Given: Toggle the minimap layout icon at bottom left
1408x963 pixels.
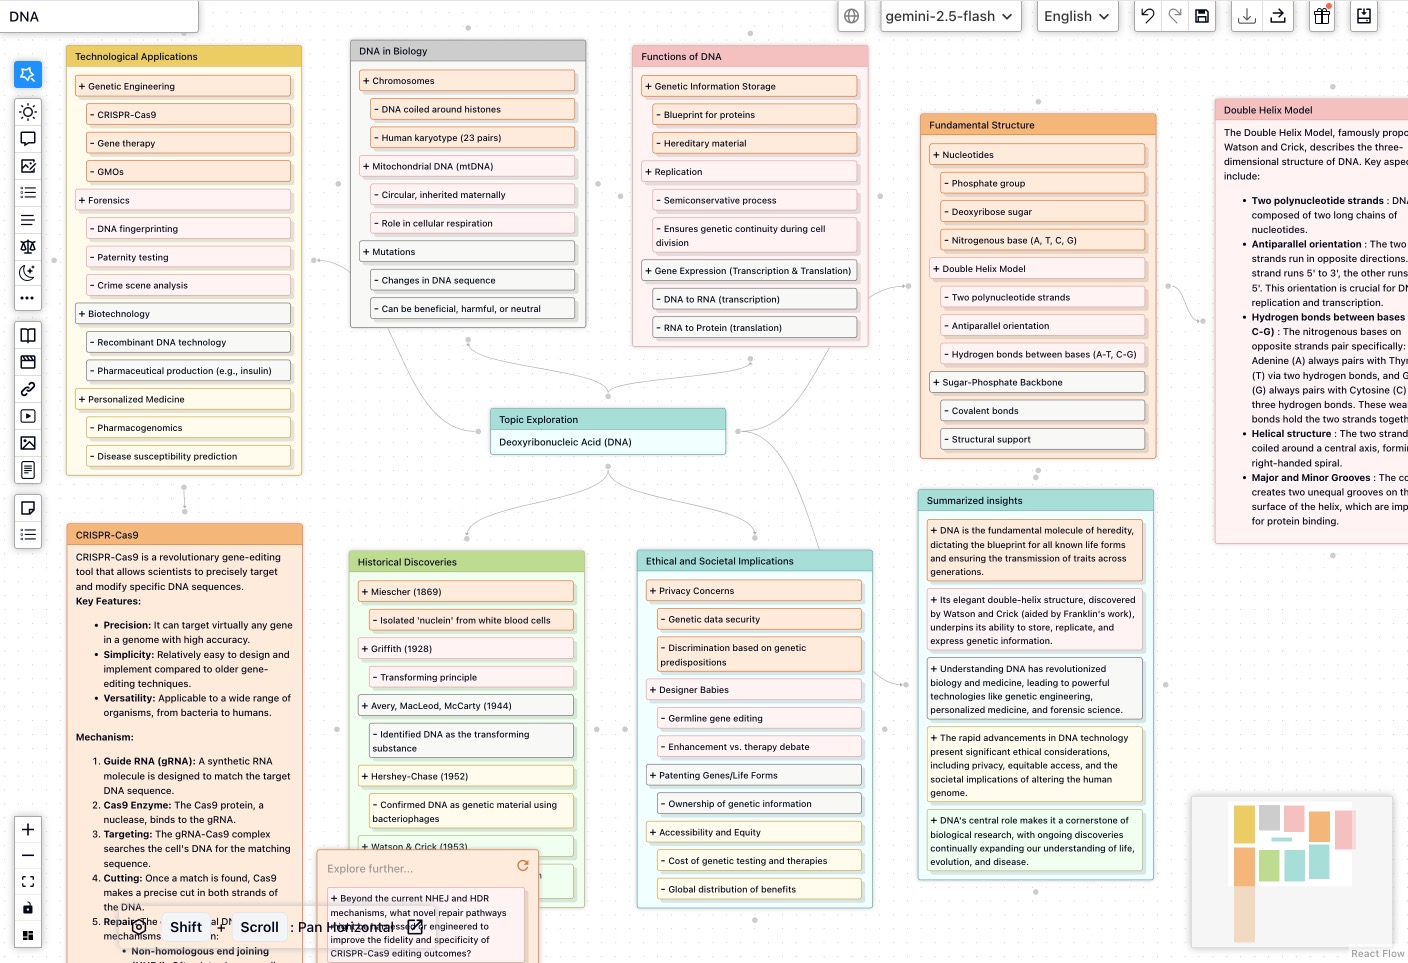Looking at the screenshot, I should pos(28,936).
